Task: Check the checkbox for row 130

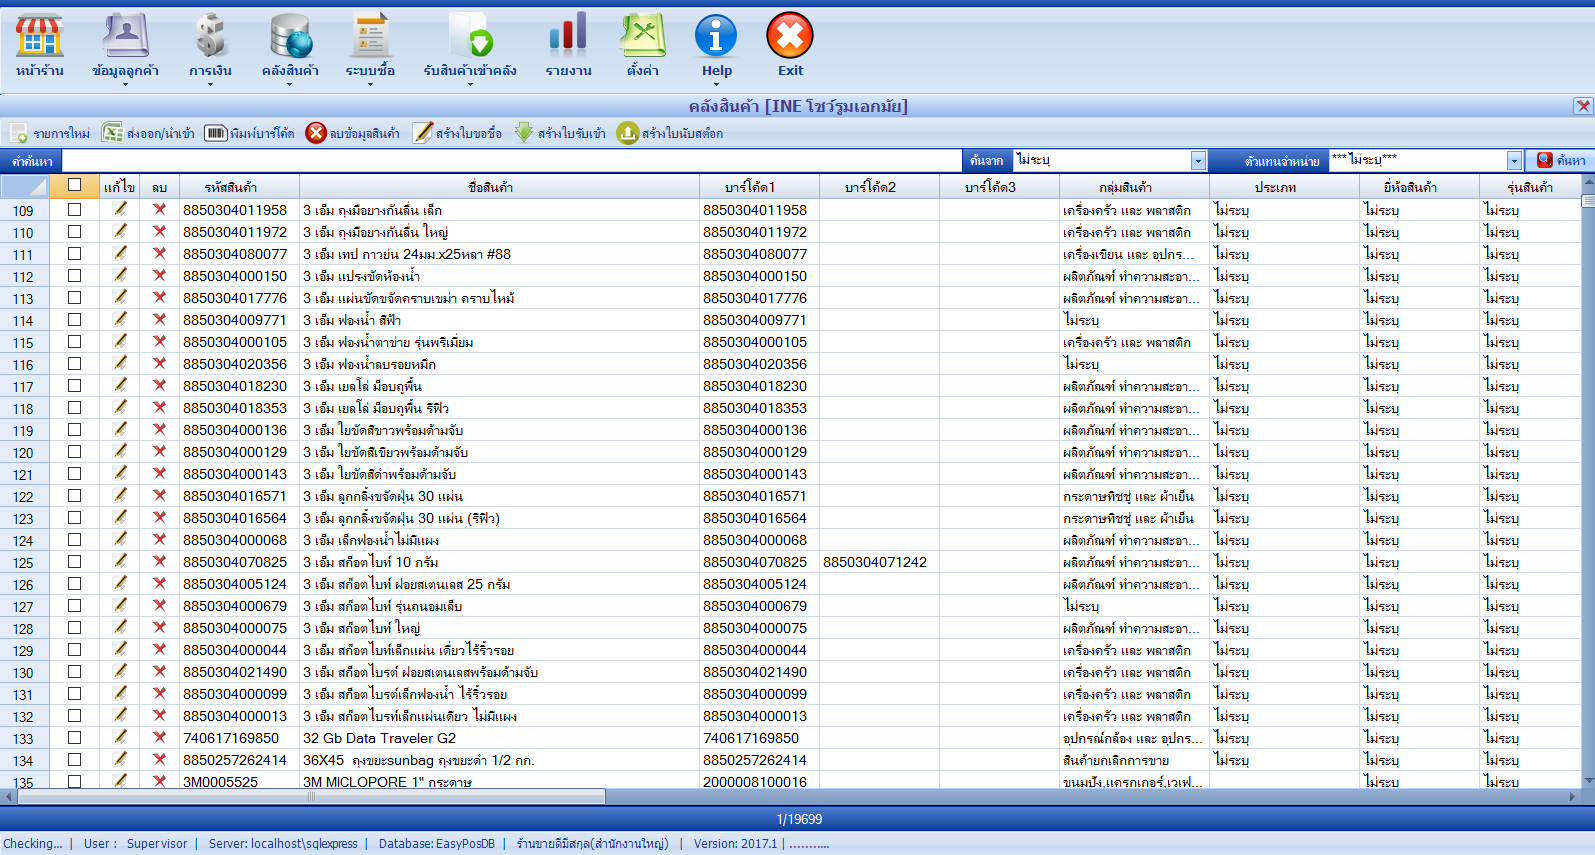Action: (74, 672)
